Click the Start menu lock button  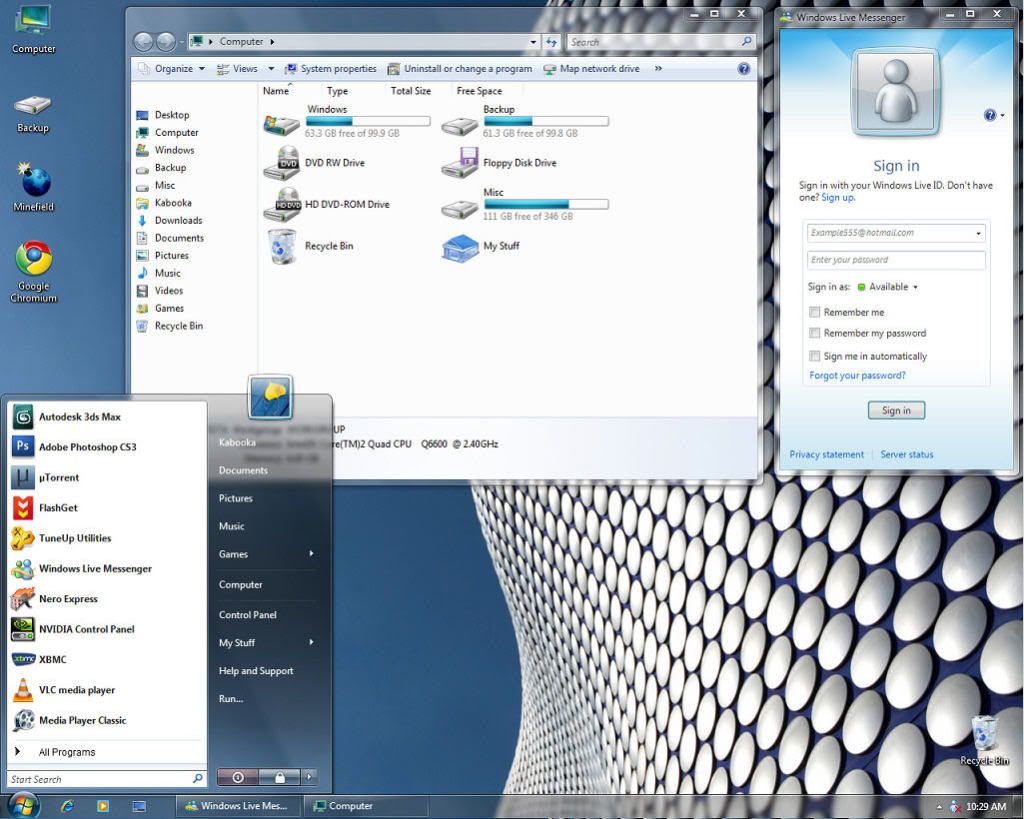coord(280,777)
